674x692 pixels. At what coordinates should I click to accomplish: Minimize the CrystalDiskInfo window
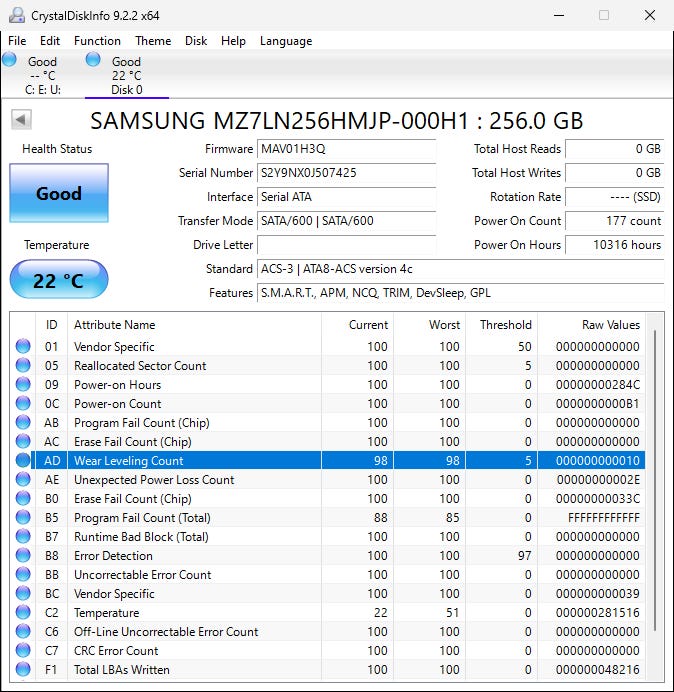559,15
